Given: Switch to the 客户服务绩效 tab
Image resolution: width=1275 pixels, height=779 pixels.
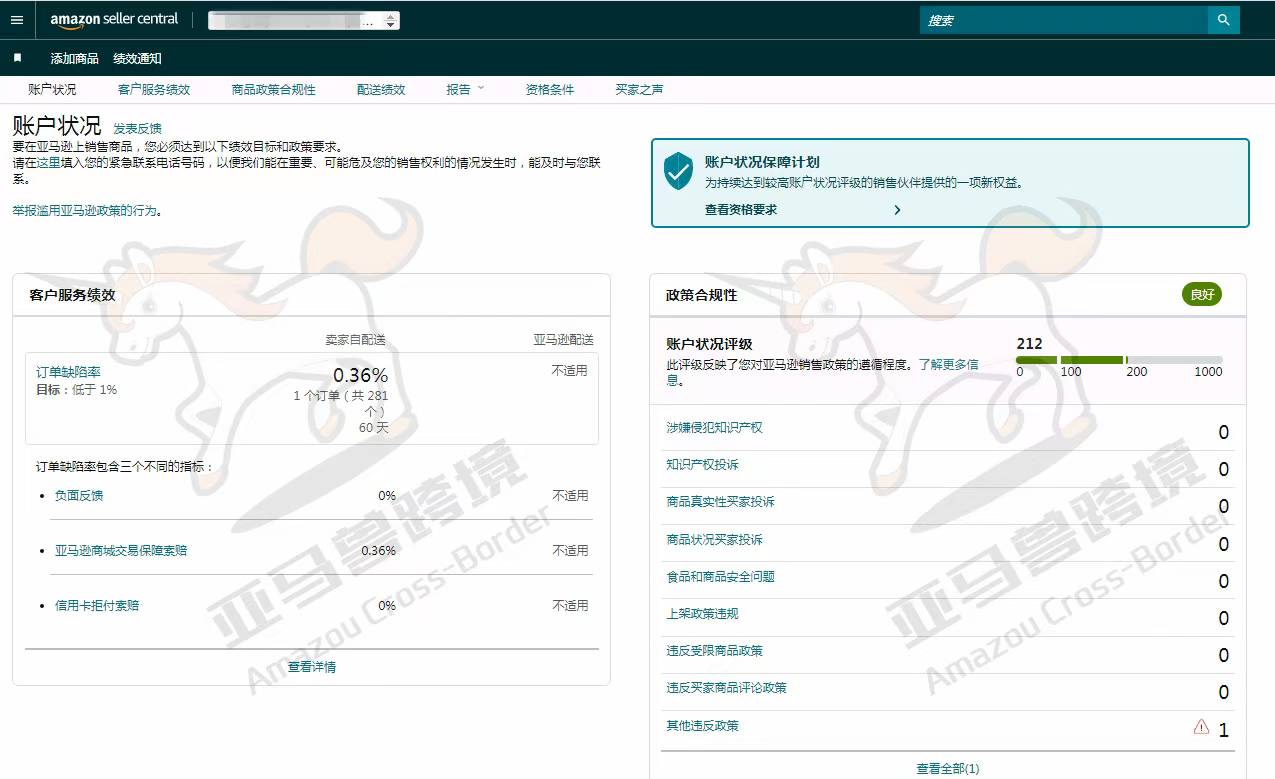Looking at the screenshot, I should (x=154, y=89).
